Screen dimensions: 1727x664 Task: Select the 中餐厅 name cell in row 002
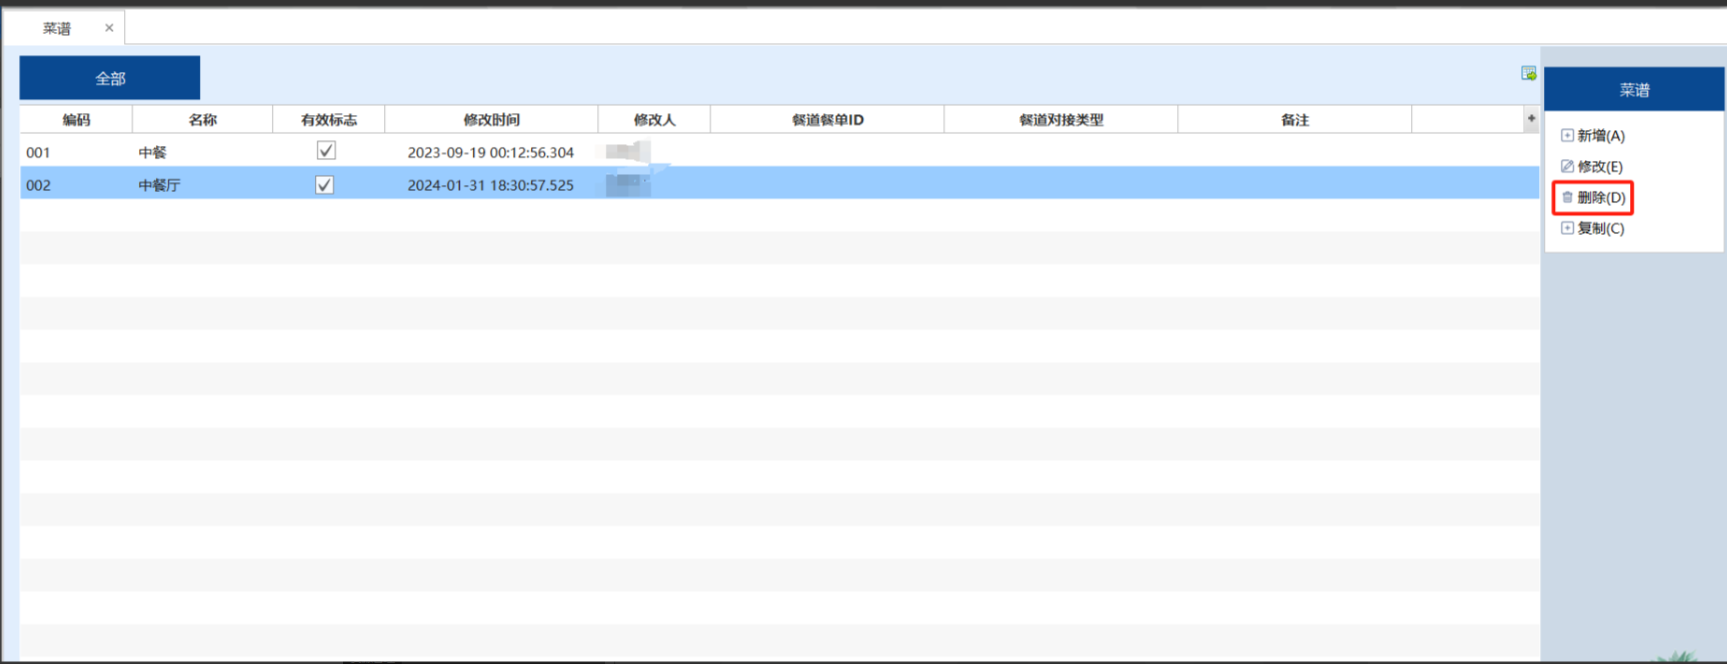tap(160, 185)
